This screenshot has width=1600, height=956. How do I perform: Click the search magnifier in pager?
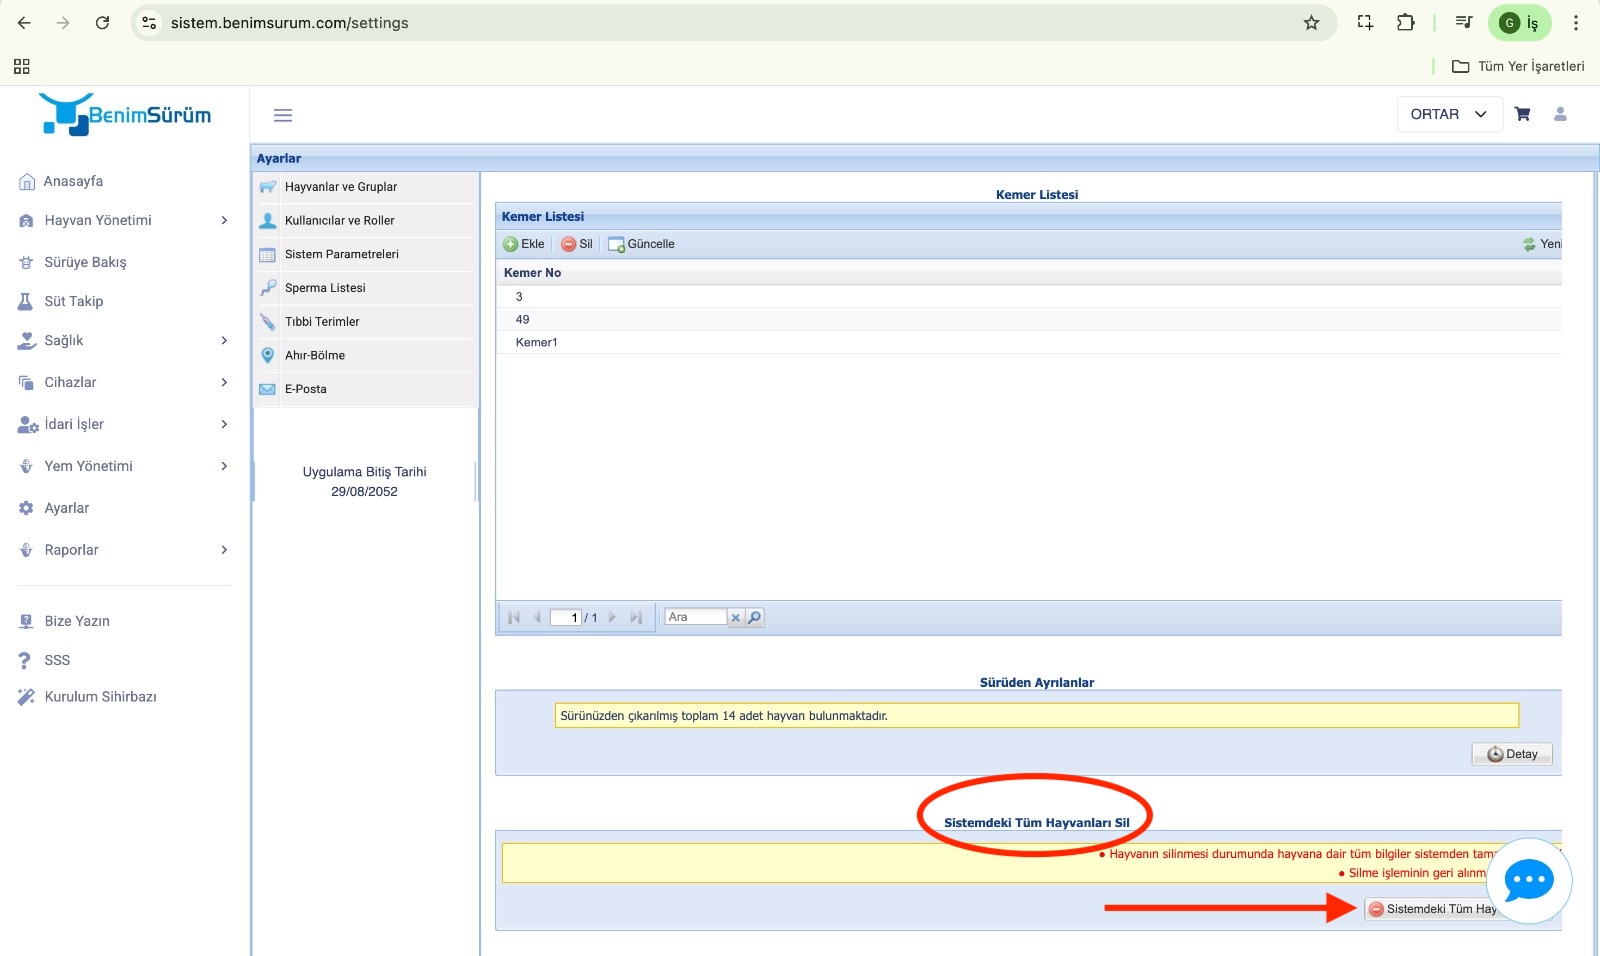(755, 617)
